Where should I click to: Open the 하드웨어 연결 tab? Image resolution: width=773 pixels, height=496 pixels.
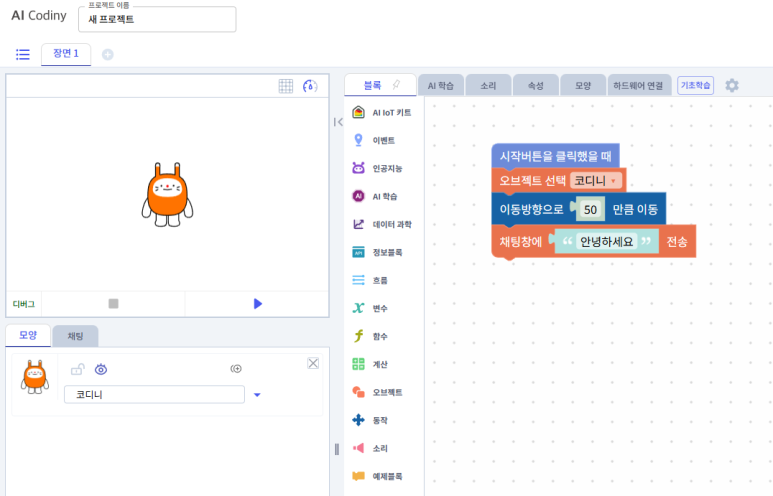pos(638,85)
